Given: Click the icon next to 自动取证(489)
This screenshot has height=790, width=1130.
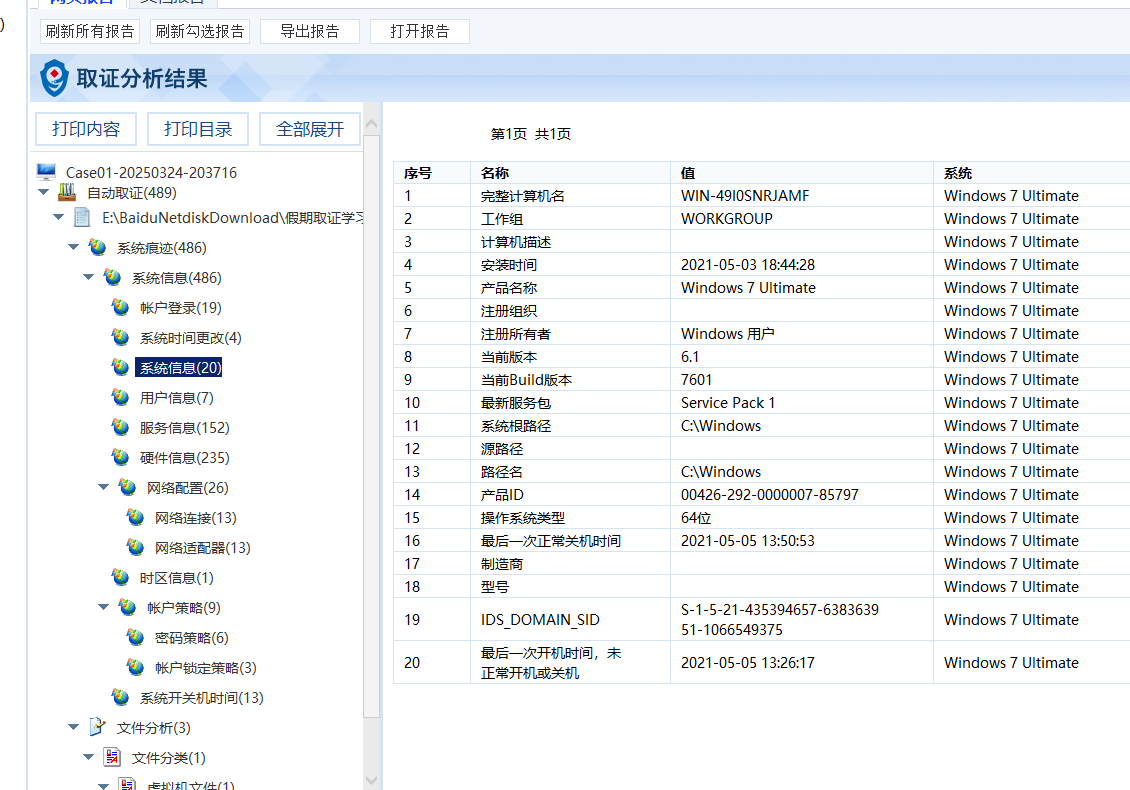Looking at the screenshot, I should pos(67,192).
